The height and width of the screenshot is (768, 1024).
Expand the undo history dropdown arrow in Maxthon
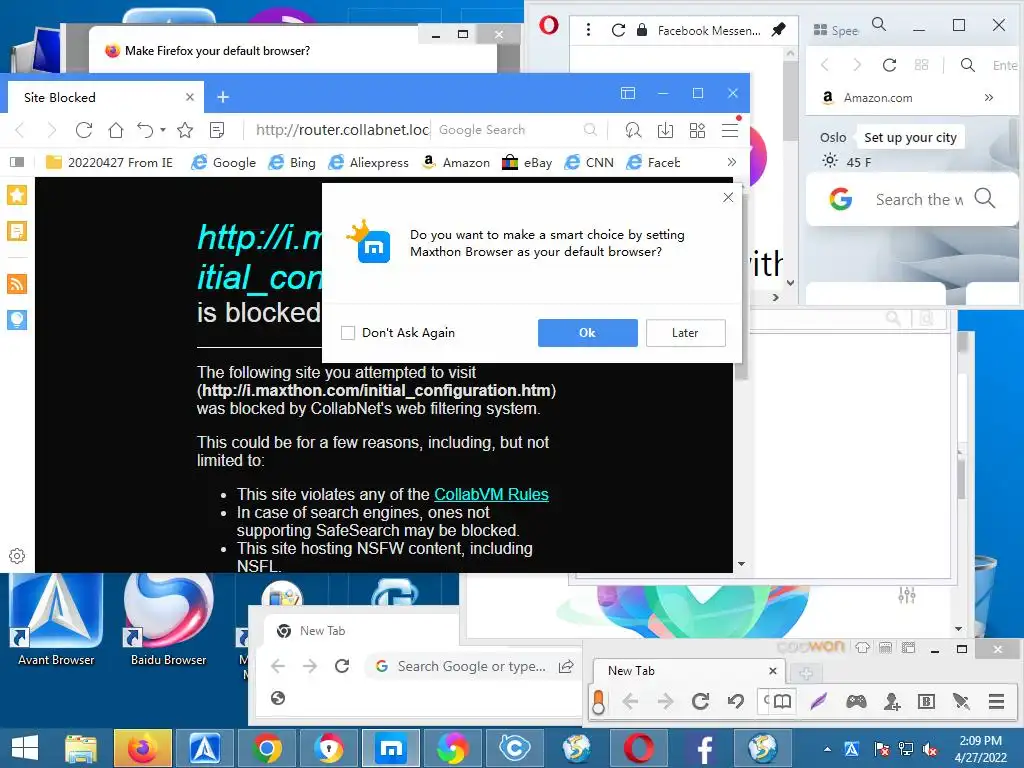click(x=163, y=130)
